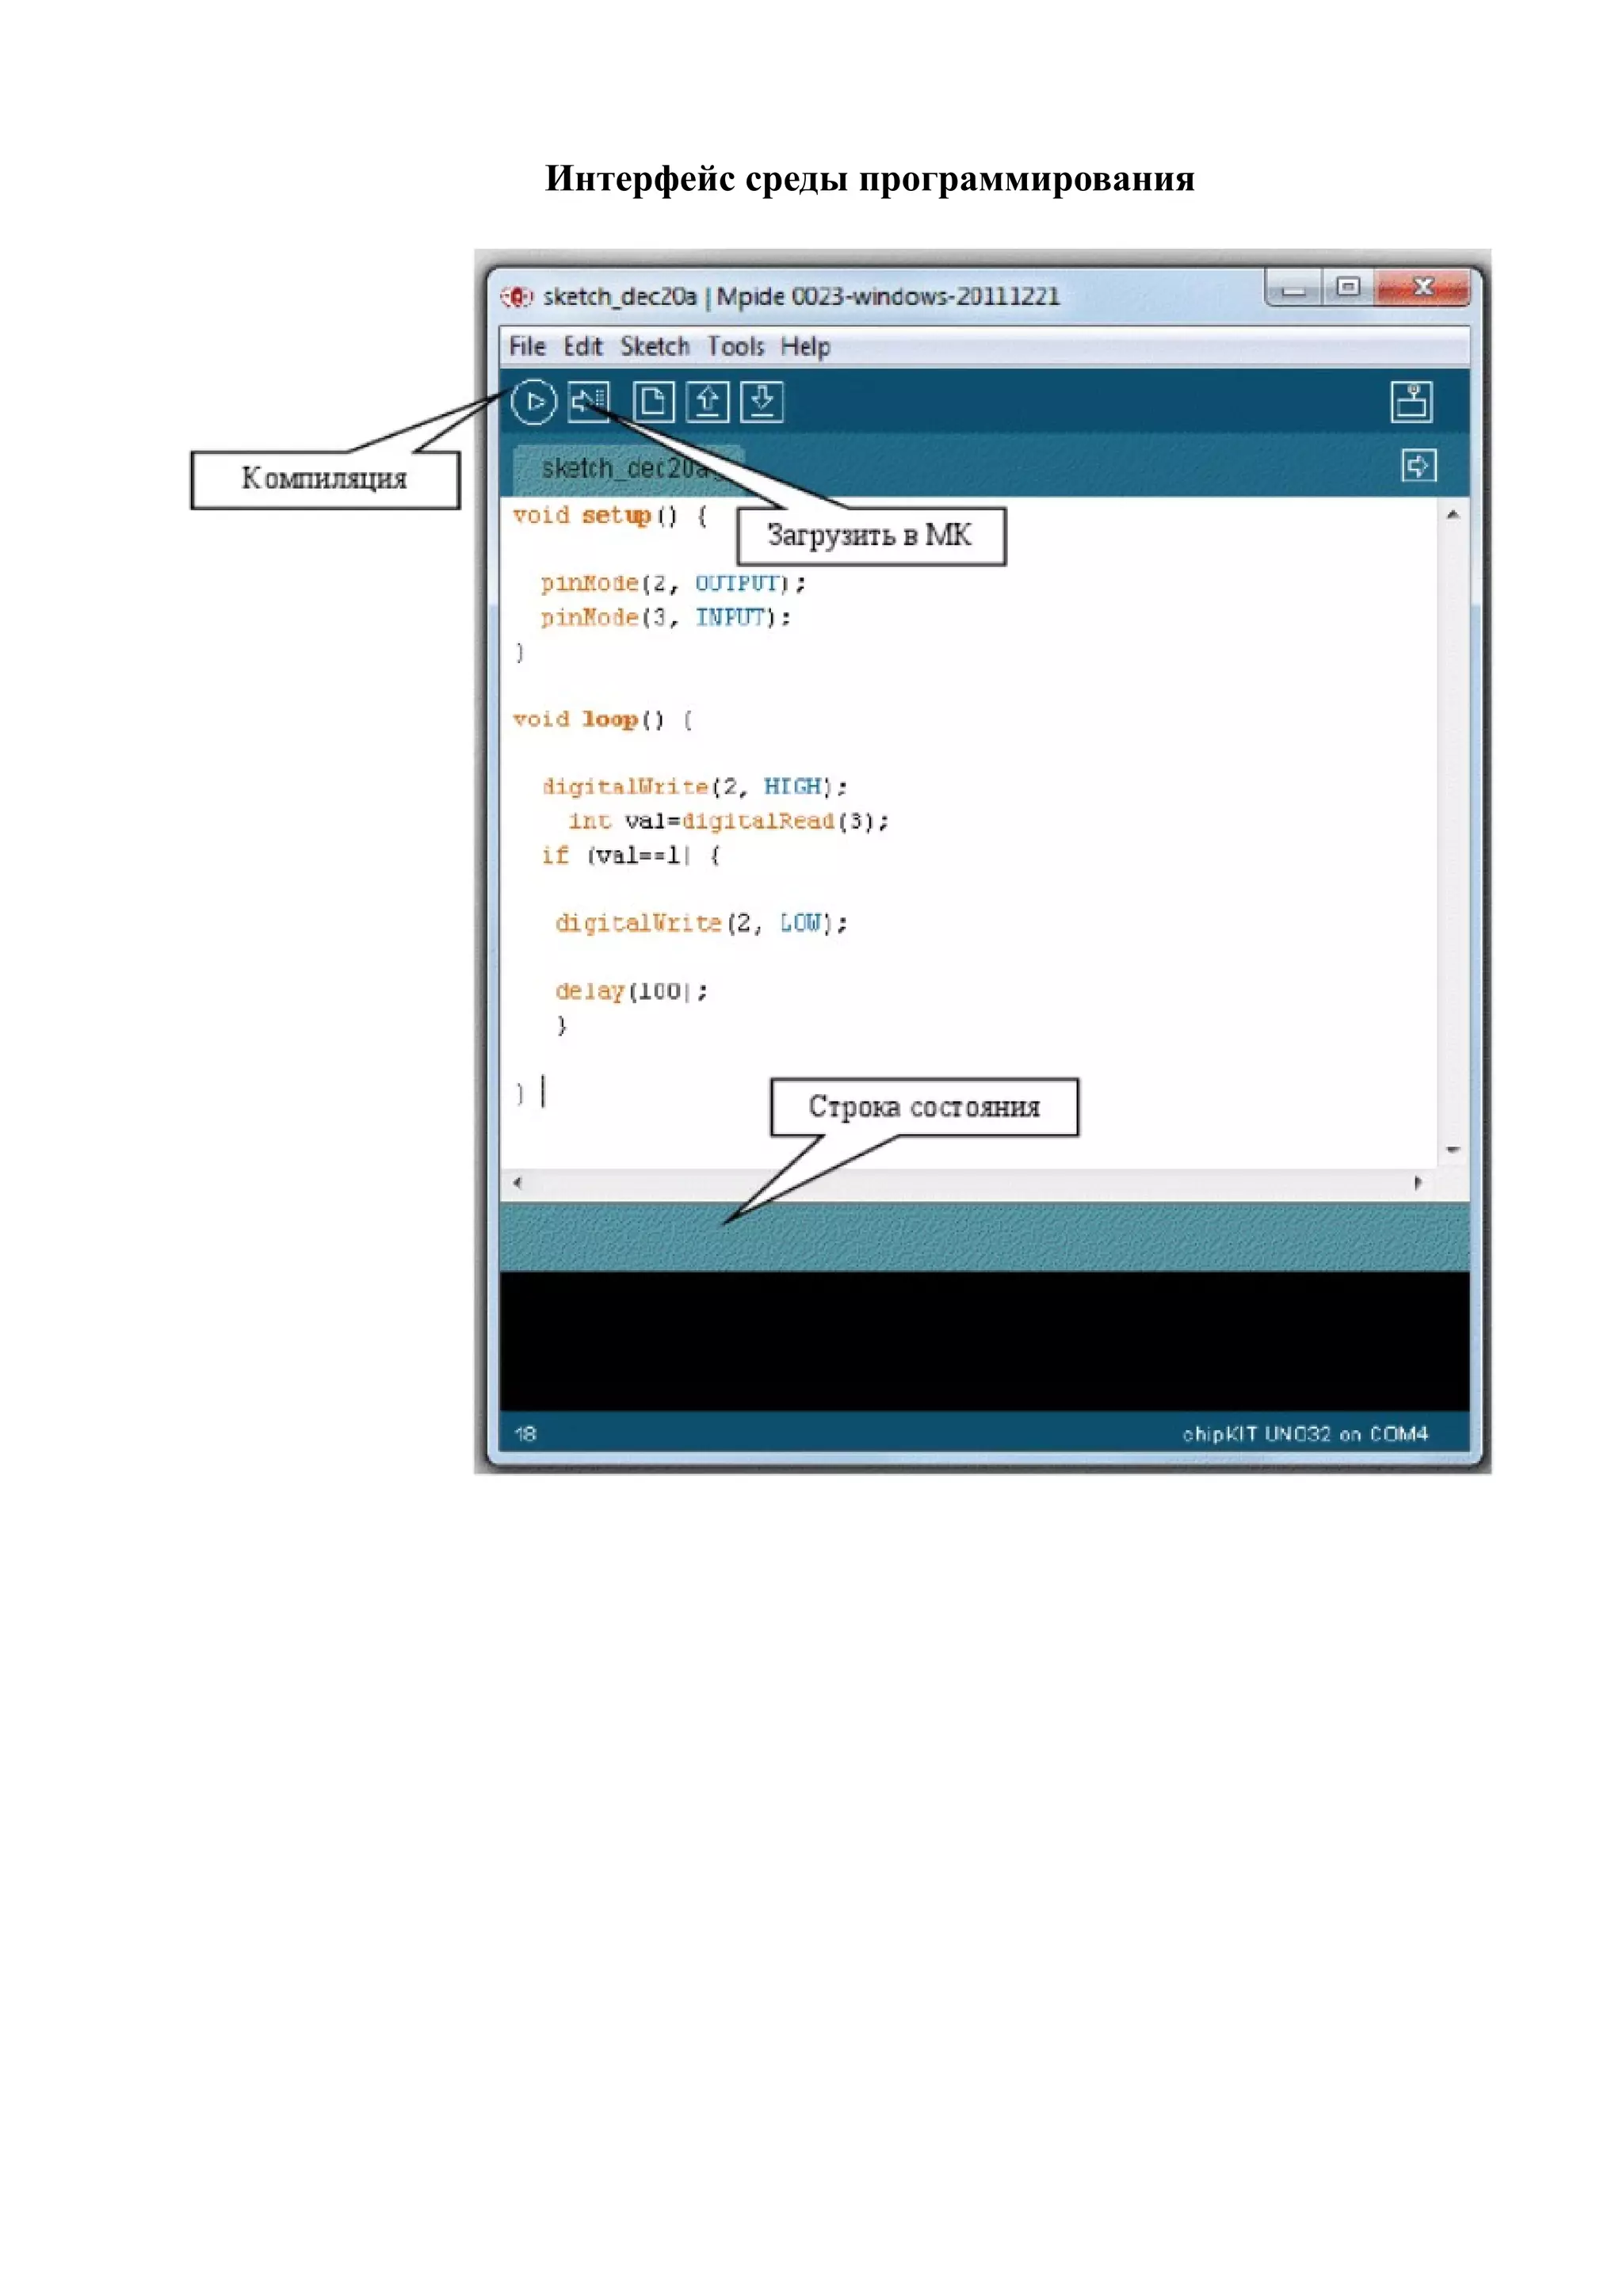Click the editor scroll up arrow
This screenshot has height=2296, width=1623.
coord(1453,515)
